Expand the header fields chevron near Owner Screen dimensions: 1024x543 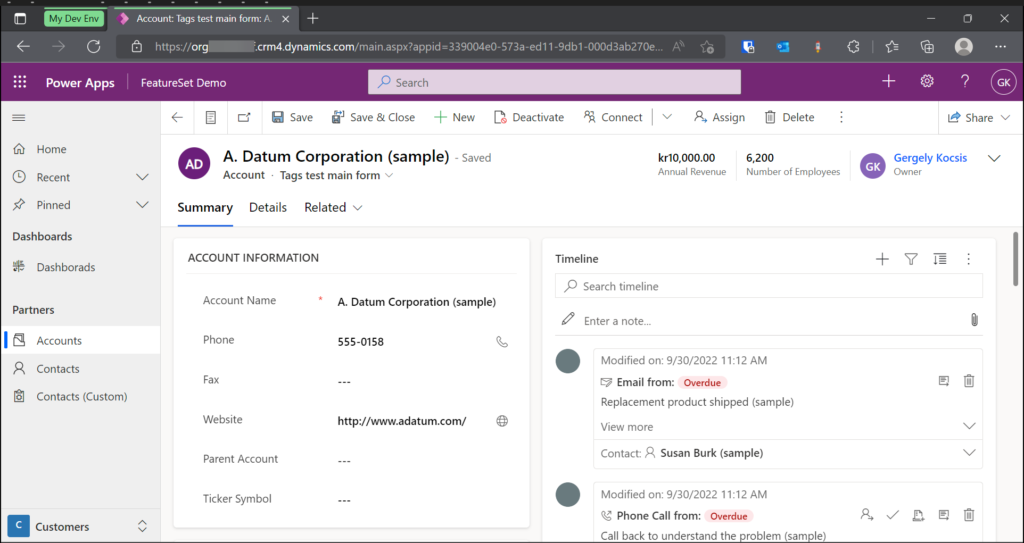click(x=994, y=159)
